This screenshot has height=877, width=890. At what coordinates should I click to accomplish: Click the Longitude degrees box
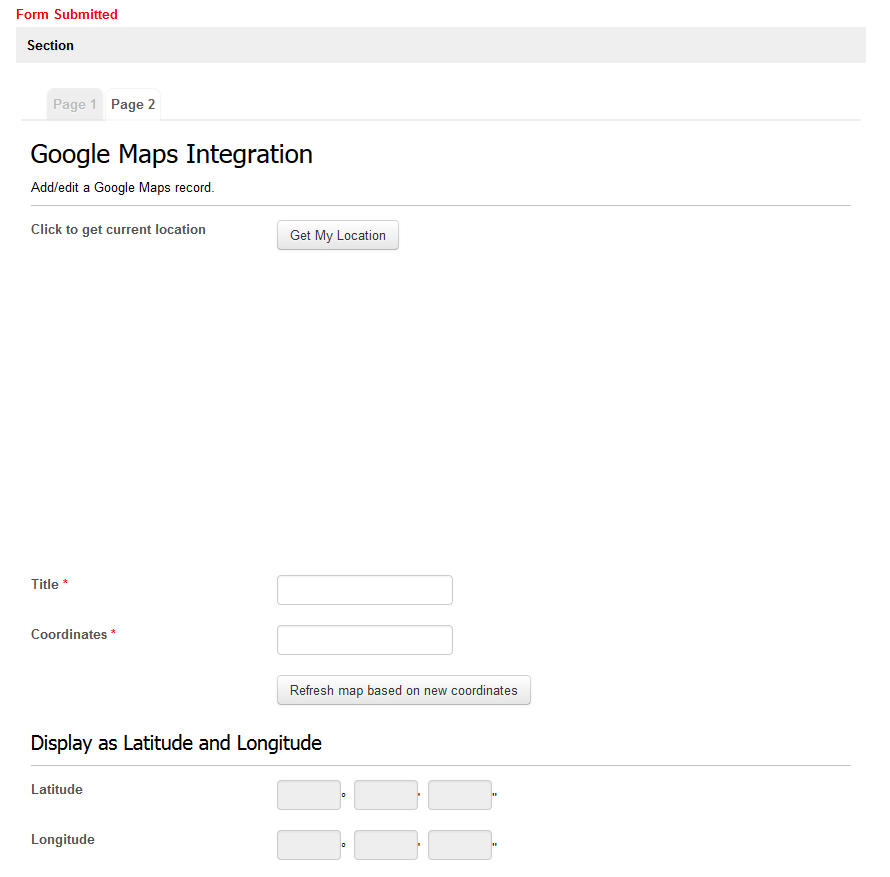(x=308, y=845)
